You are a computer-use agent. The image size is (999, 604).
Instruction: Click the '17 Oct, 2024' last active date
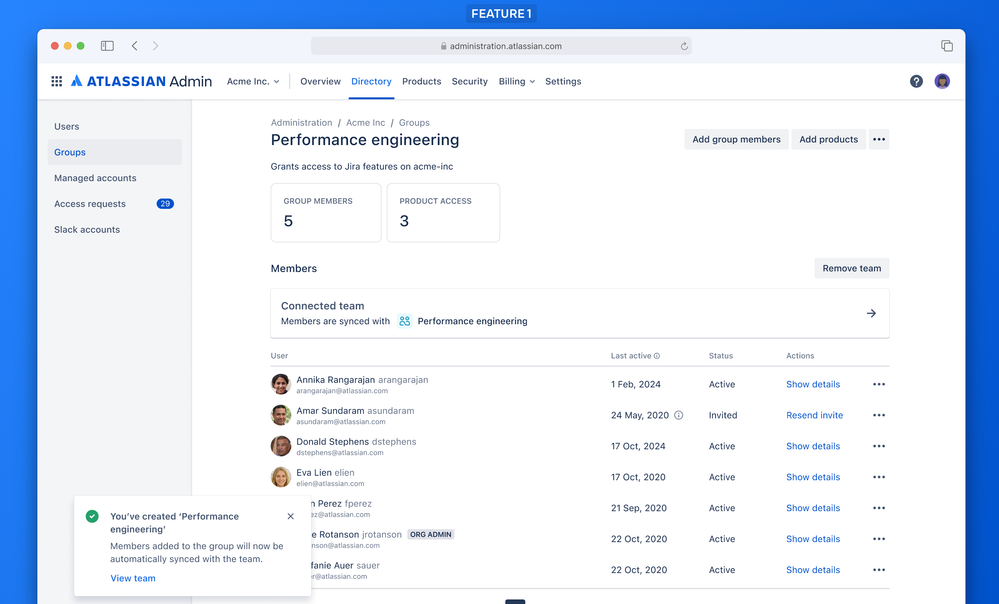pyautogui.click(x=638, y=446)
